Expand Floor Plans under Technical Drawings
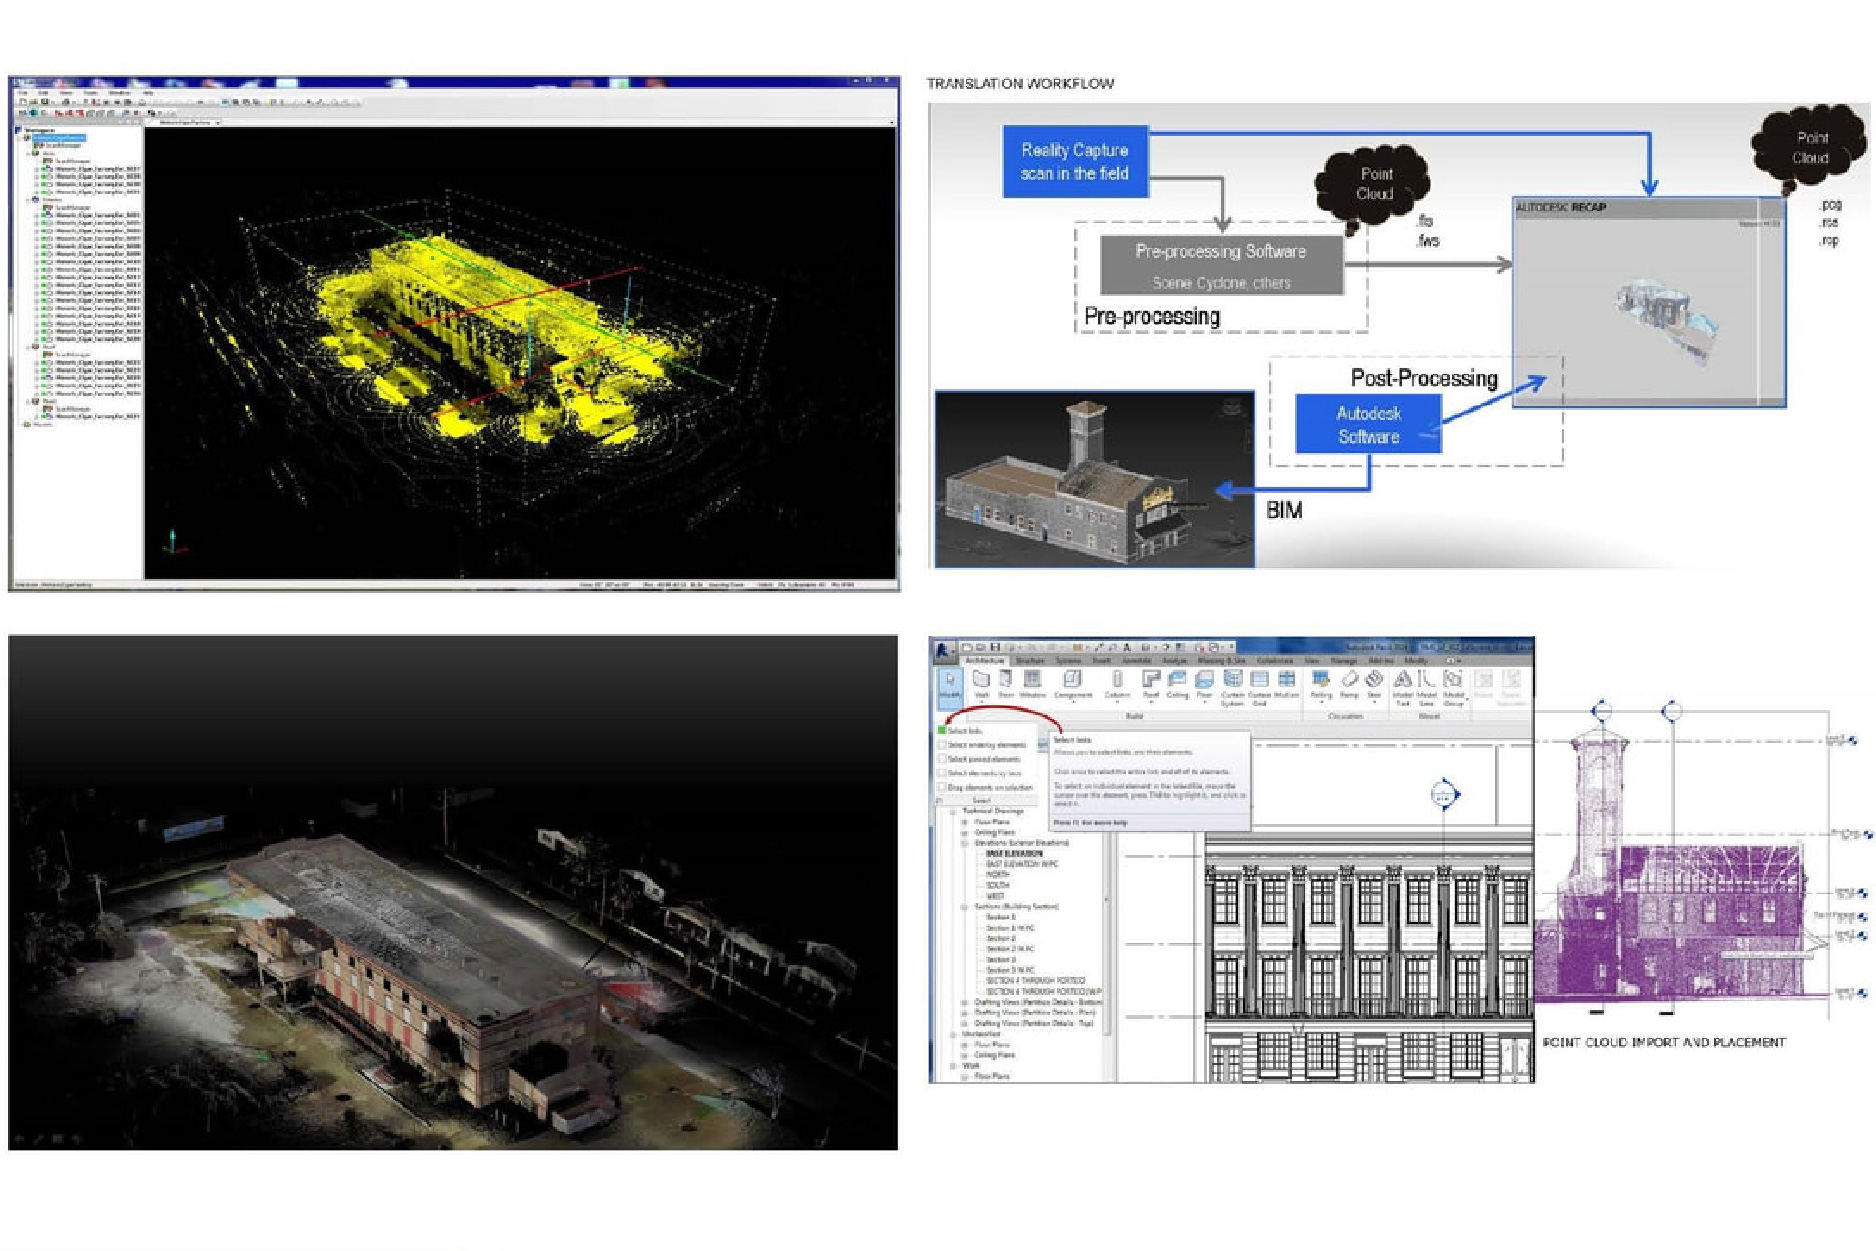This screenshot has height=1251, width=1876. (x=964, y=822)
